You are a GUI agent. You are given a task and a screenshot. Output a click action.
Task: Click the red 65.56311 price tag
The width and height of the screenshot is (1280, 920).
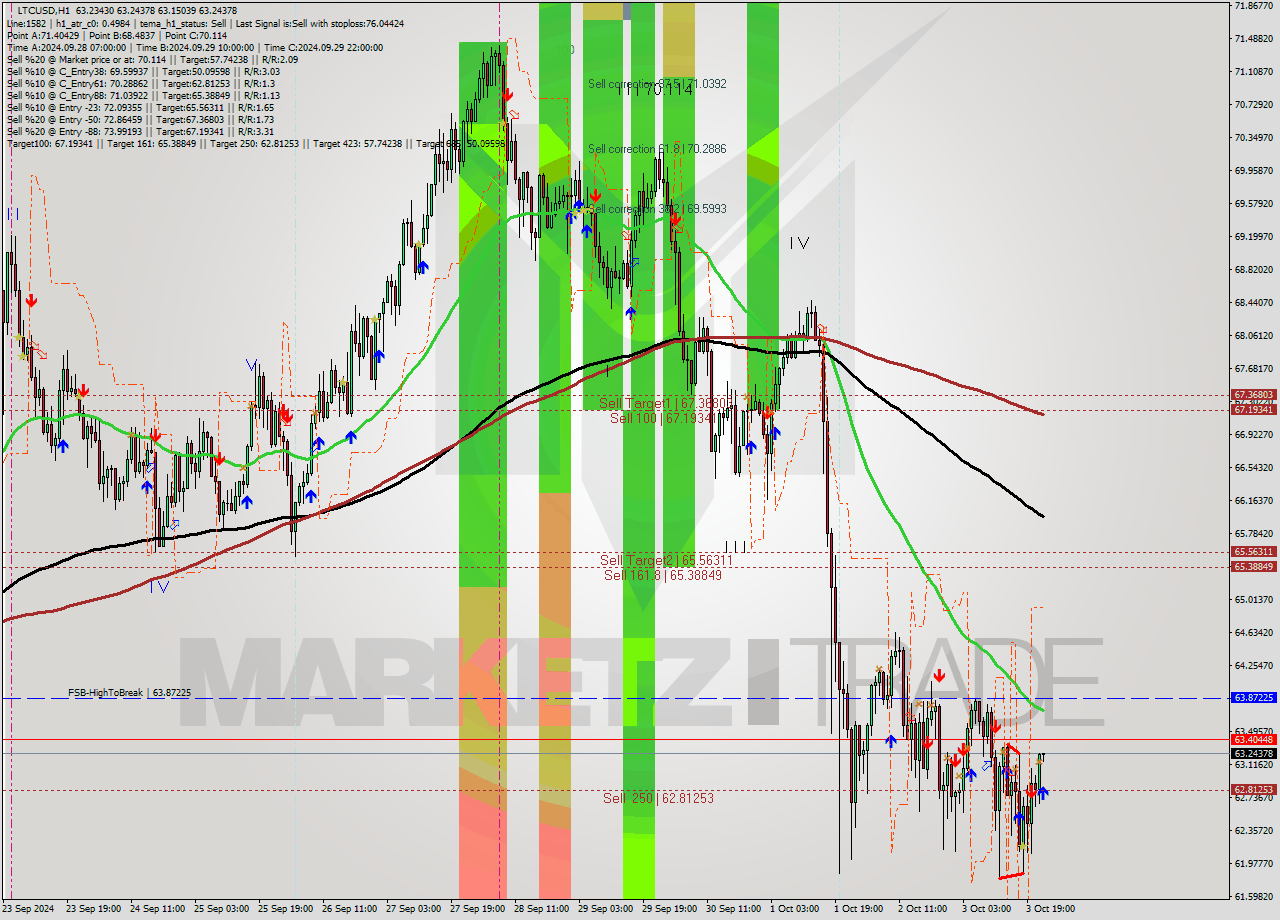(1253, 551)
